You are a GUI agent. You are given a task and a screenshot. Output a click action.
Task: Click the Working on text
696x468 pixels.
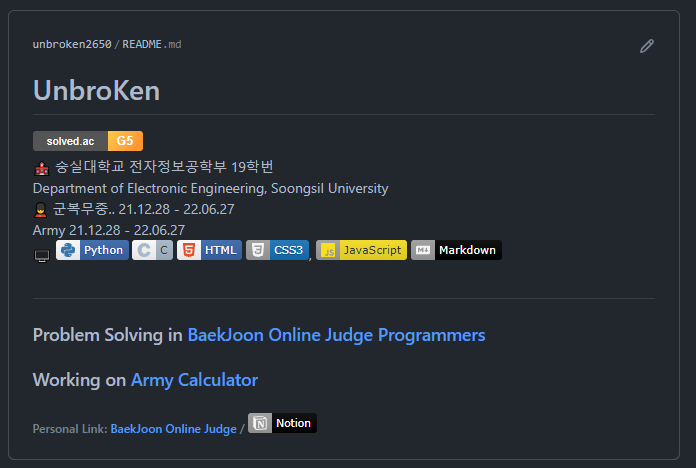[x=79, y=380]
